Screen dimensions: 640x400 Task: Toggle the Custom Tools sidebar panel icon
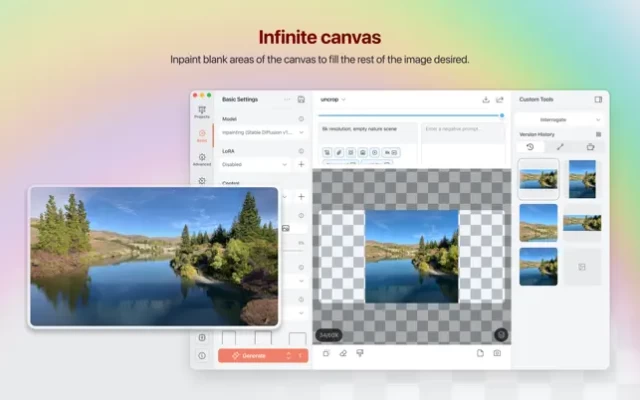click(x=598, y=99)
